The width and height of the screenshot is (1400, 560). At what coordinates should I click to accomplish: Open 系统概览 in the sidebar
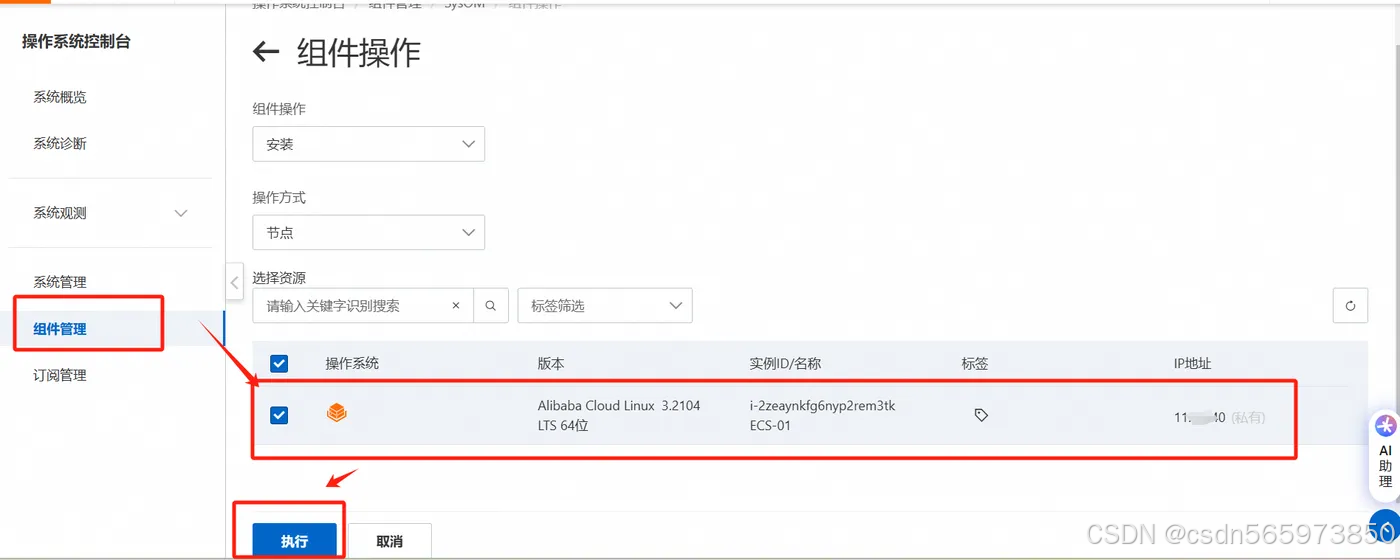coord(60,97)
